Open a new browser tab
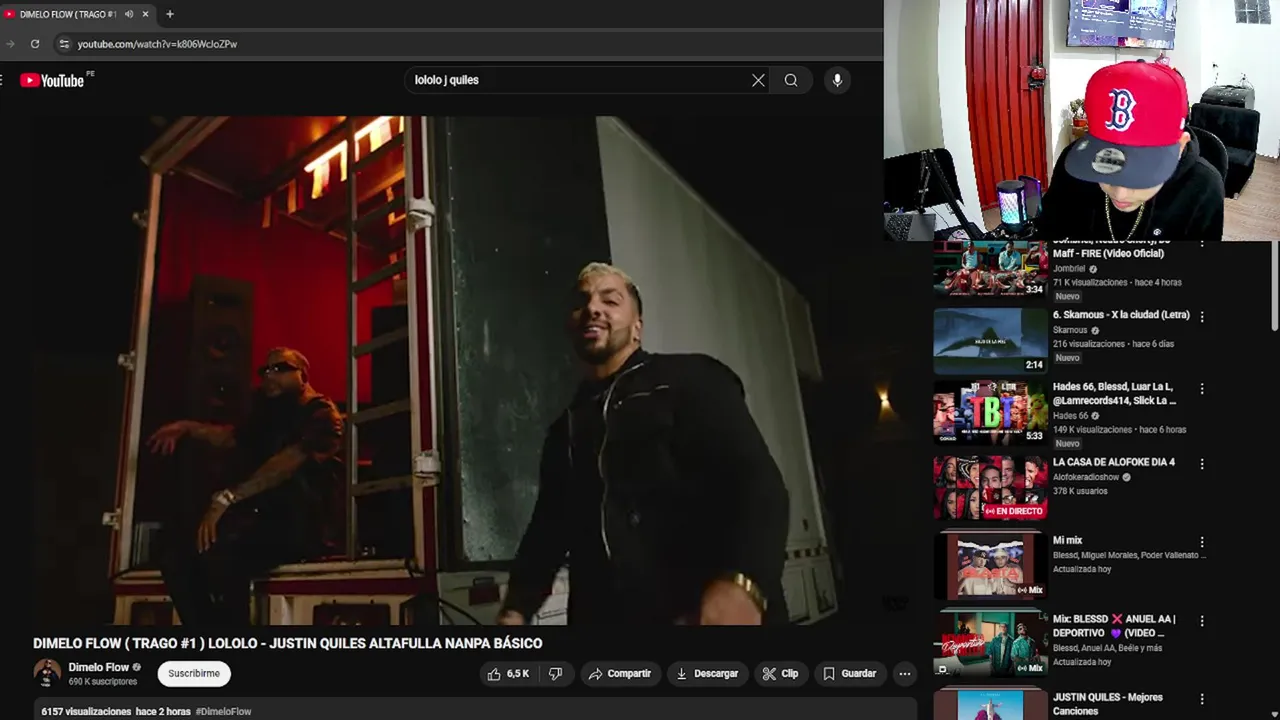This screenshot has width=1280, height=720. 170,14
